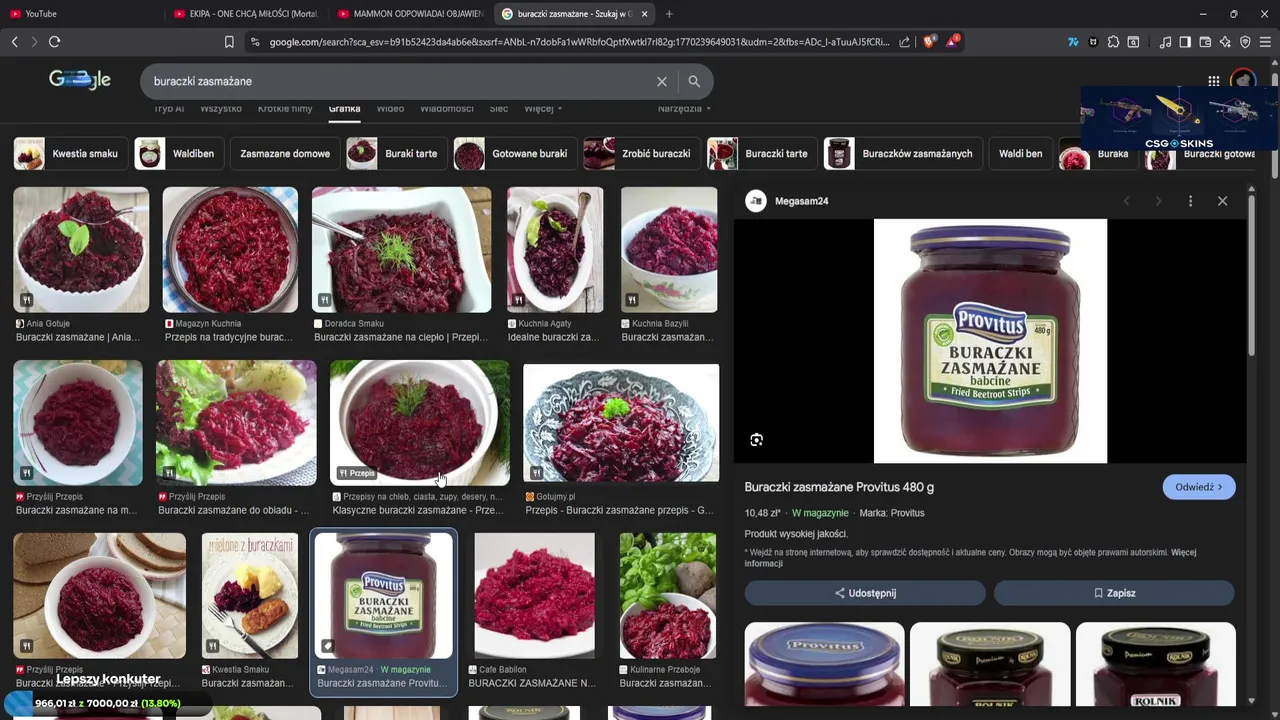1280x720 pixels.
Task: Open selected Megasam24 Provitus jar thumbnail
Action: pos(384,596)
